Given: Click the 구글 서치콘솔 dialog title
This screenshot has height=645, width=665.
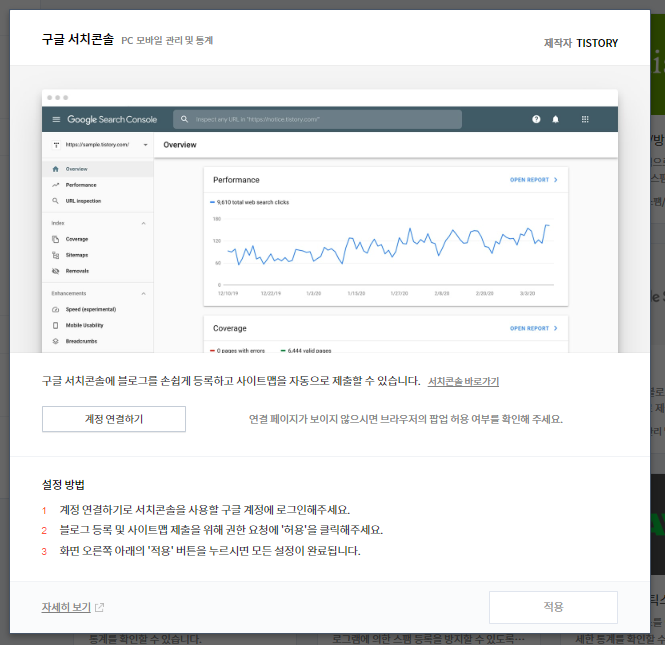Looking at the screenshot, I should tap(78, 39).
